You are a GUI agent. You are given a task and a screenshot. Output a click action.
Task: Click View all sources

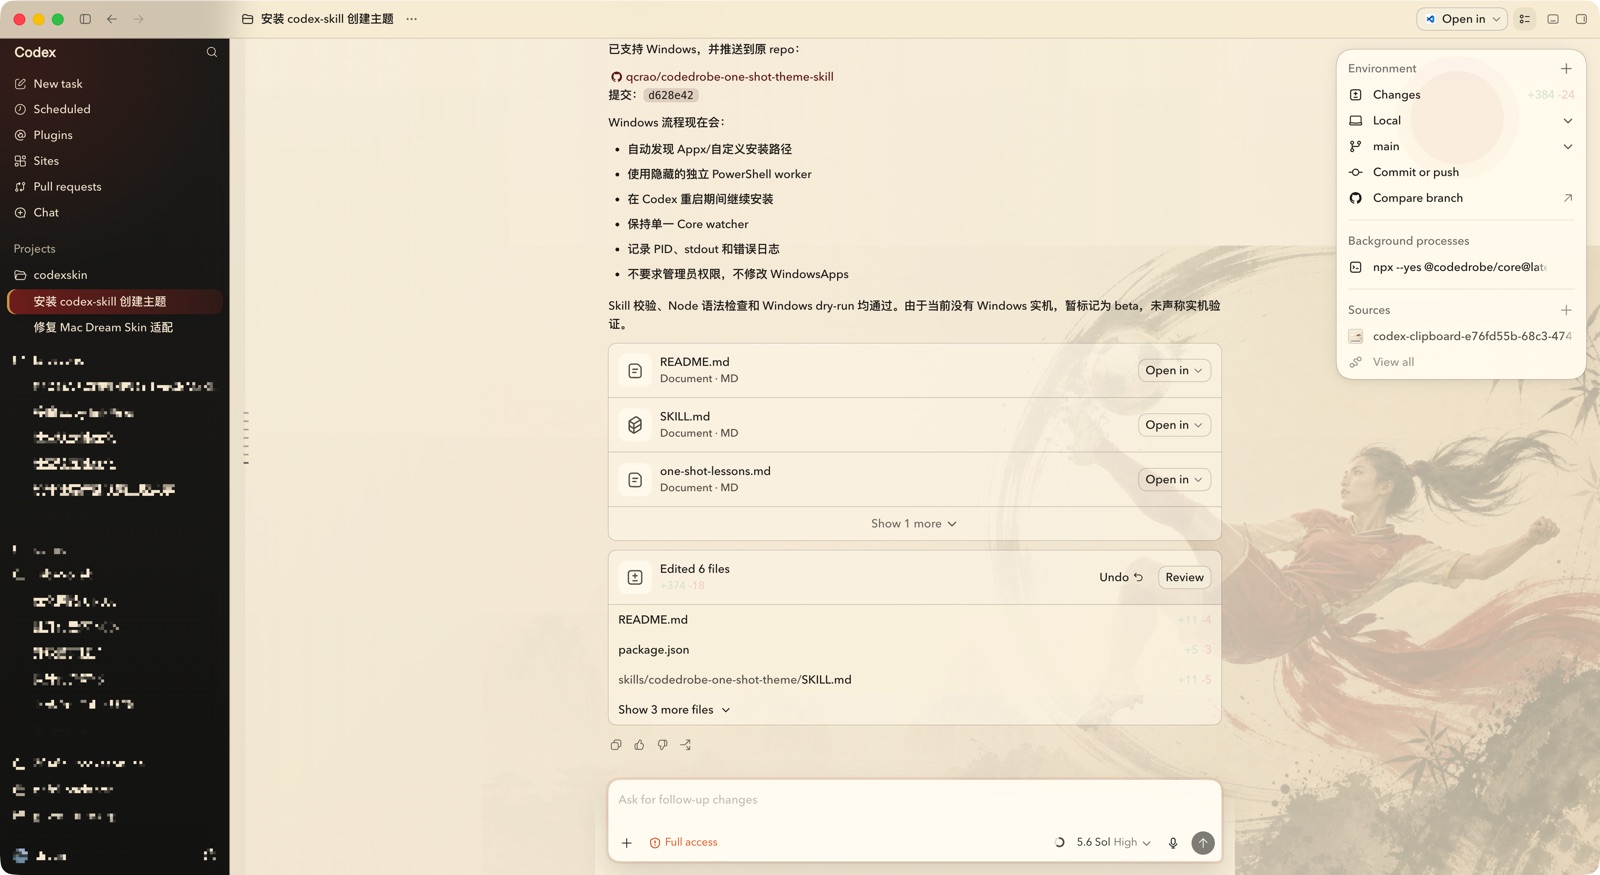[x=1393, y=362]
